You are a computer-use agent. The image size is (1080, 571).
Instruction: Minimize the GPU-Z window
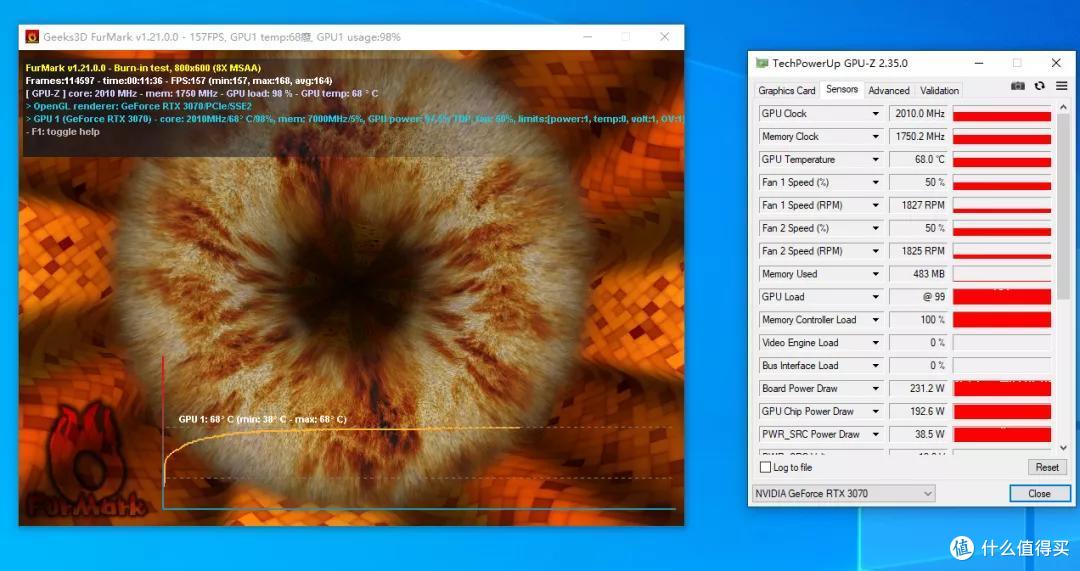tap(979, 63)
